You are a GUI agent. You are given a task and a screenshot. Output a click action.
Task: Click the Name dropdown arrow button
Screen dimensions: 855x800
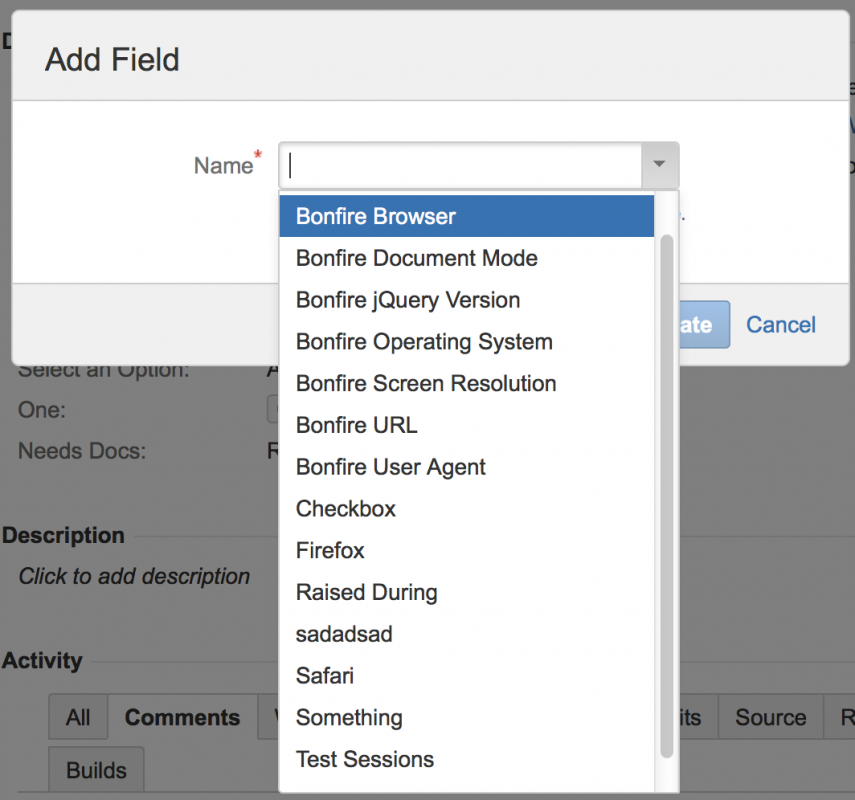(659, 165)
